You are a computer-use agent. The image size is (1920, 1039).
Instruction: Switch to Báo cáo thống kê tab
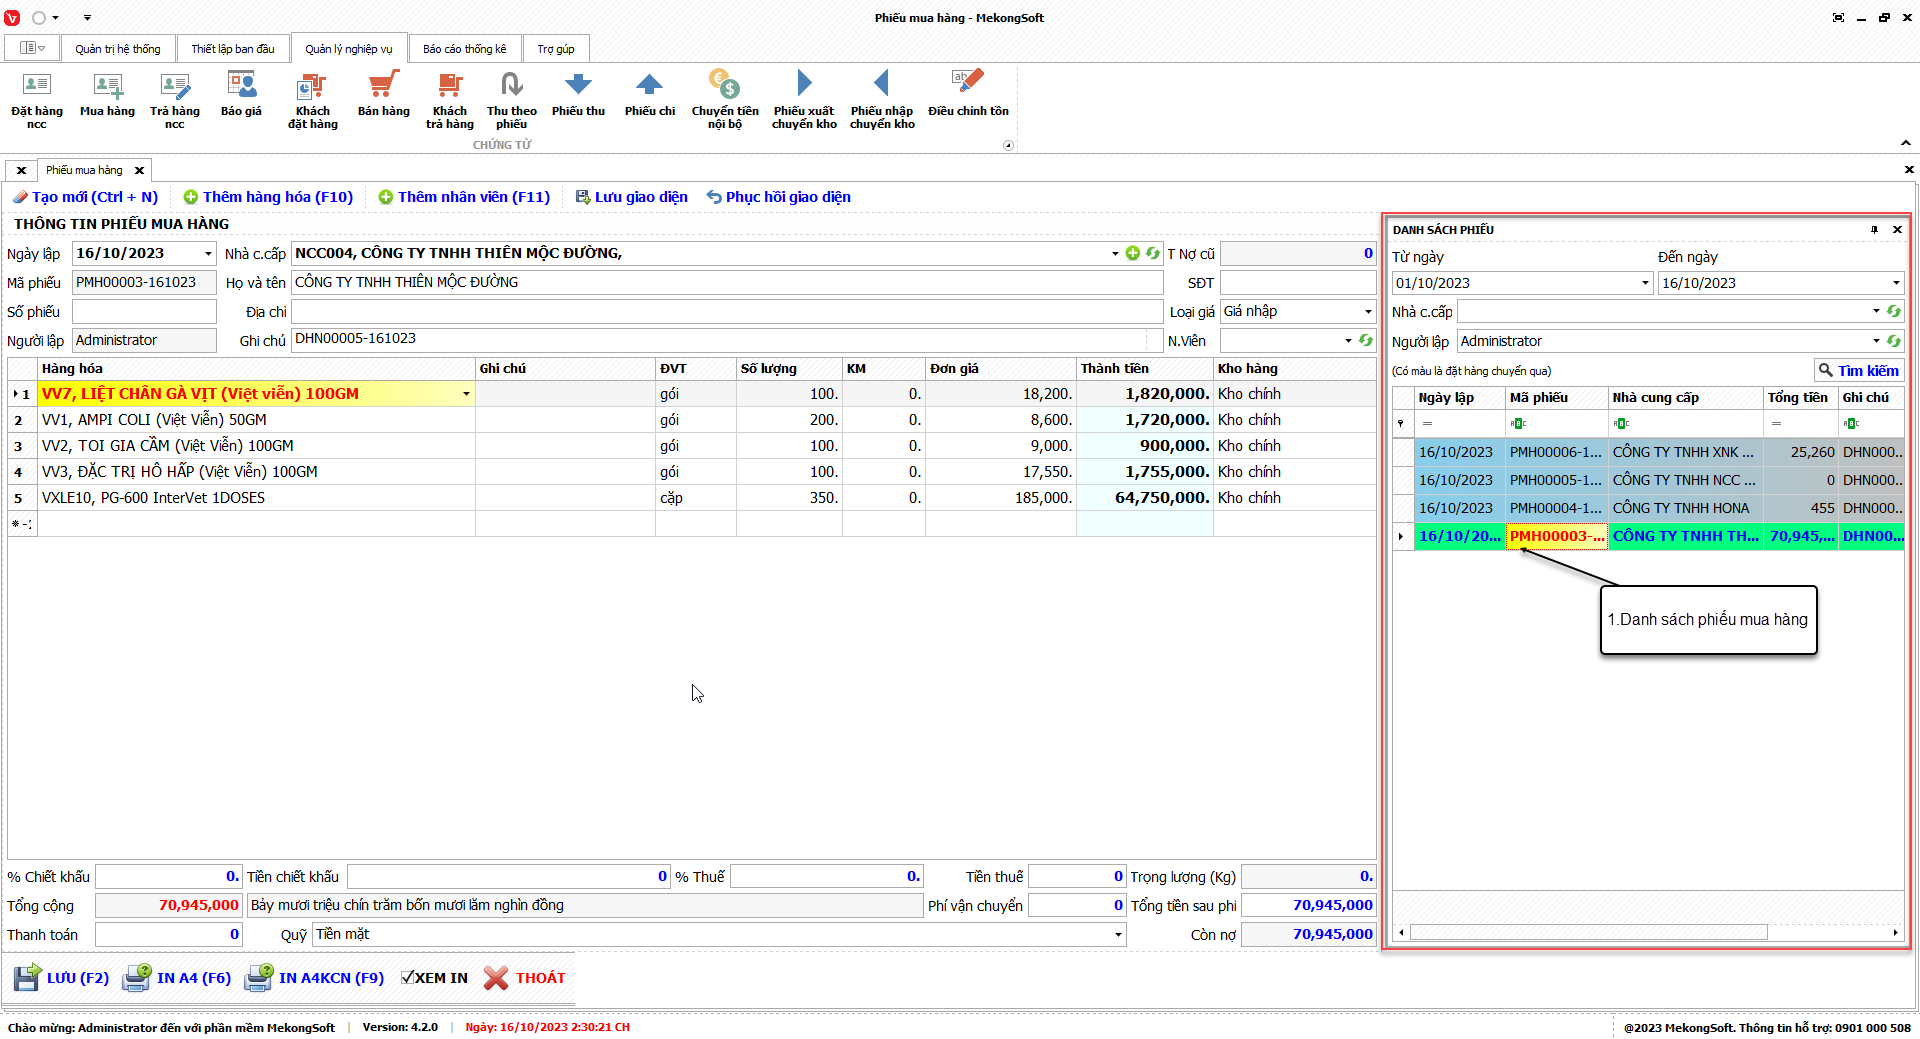464,49
